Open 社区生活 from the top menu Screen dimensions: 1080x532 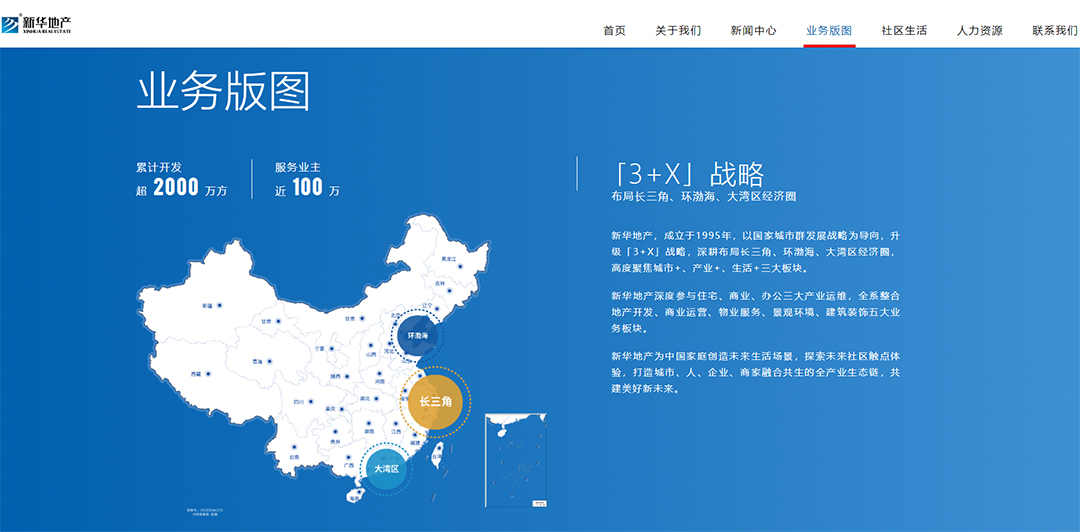pos(904,31)
